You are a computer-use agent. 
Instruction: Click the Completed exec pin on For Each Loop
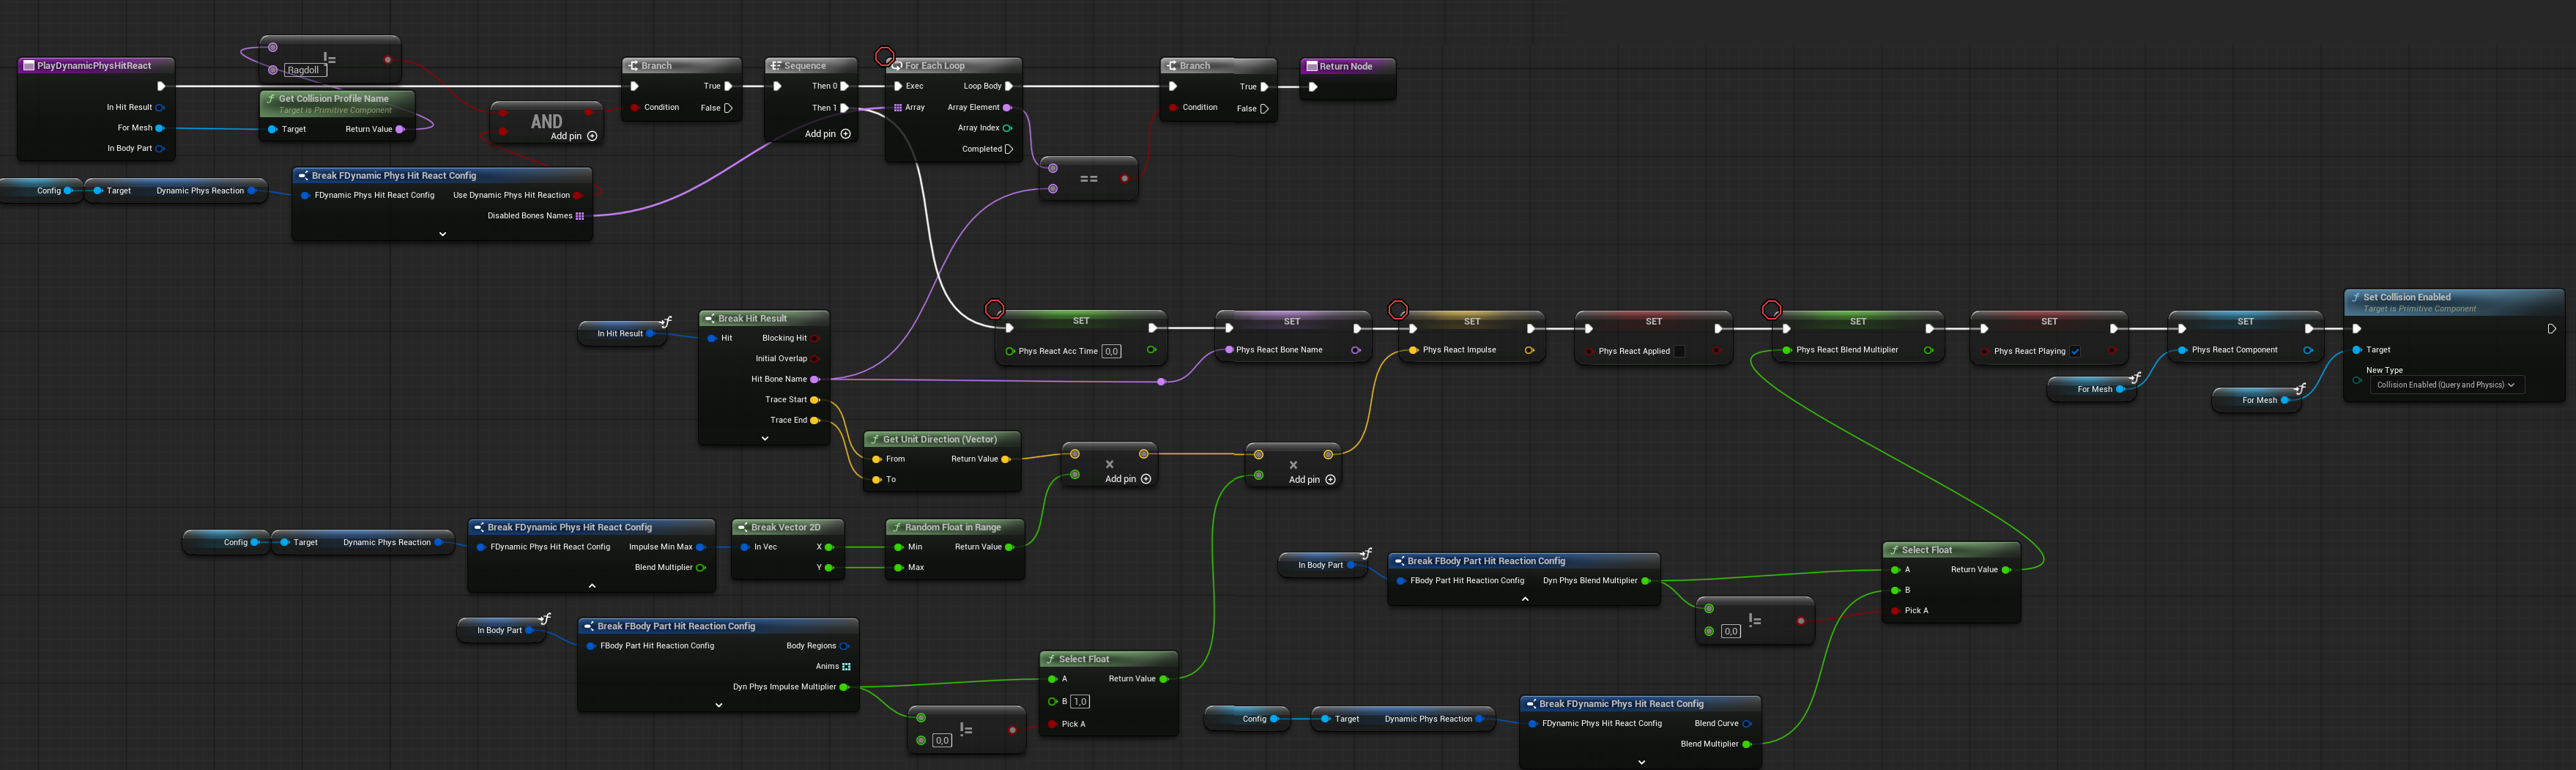click(x=1008, y=149)
